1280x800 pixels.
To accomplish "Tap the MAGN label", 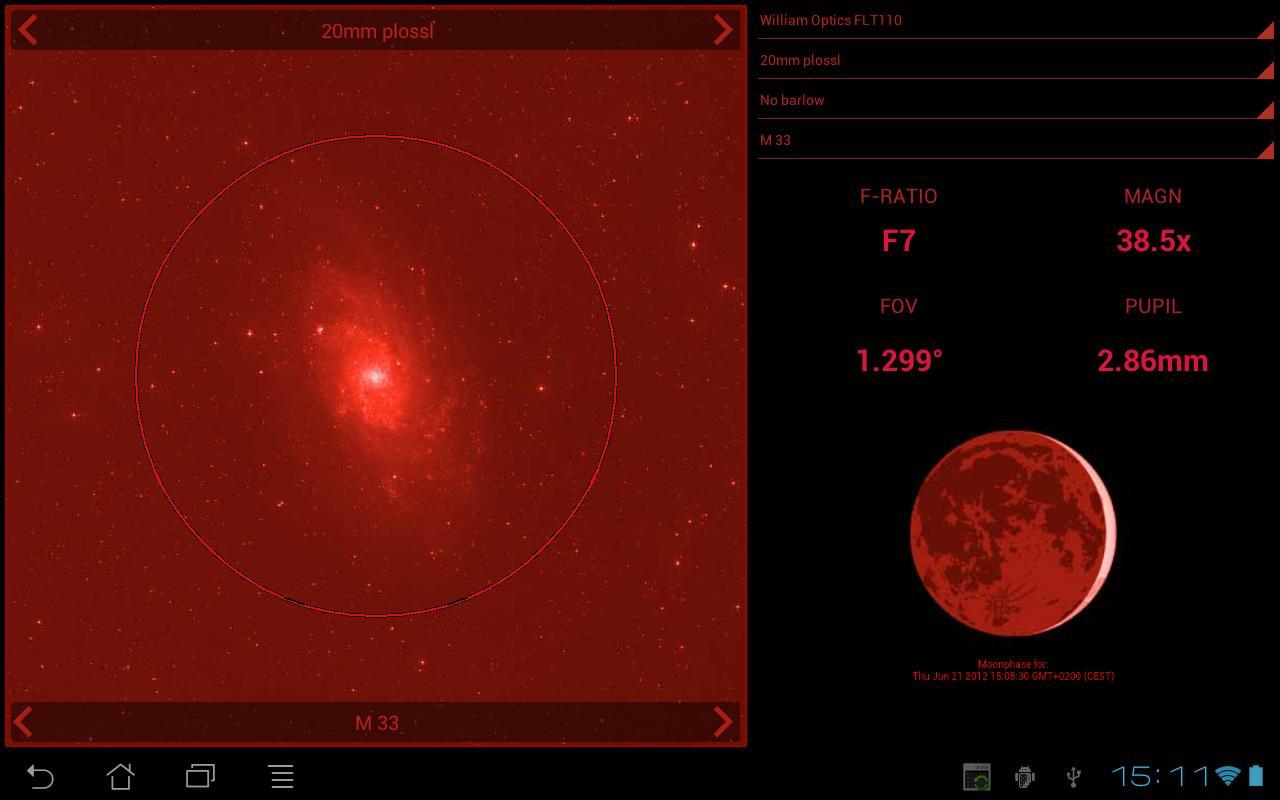I will pos(1153,196).
